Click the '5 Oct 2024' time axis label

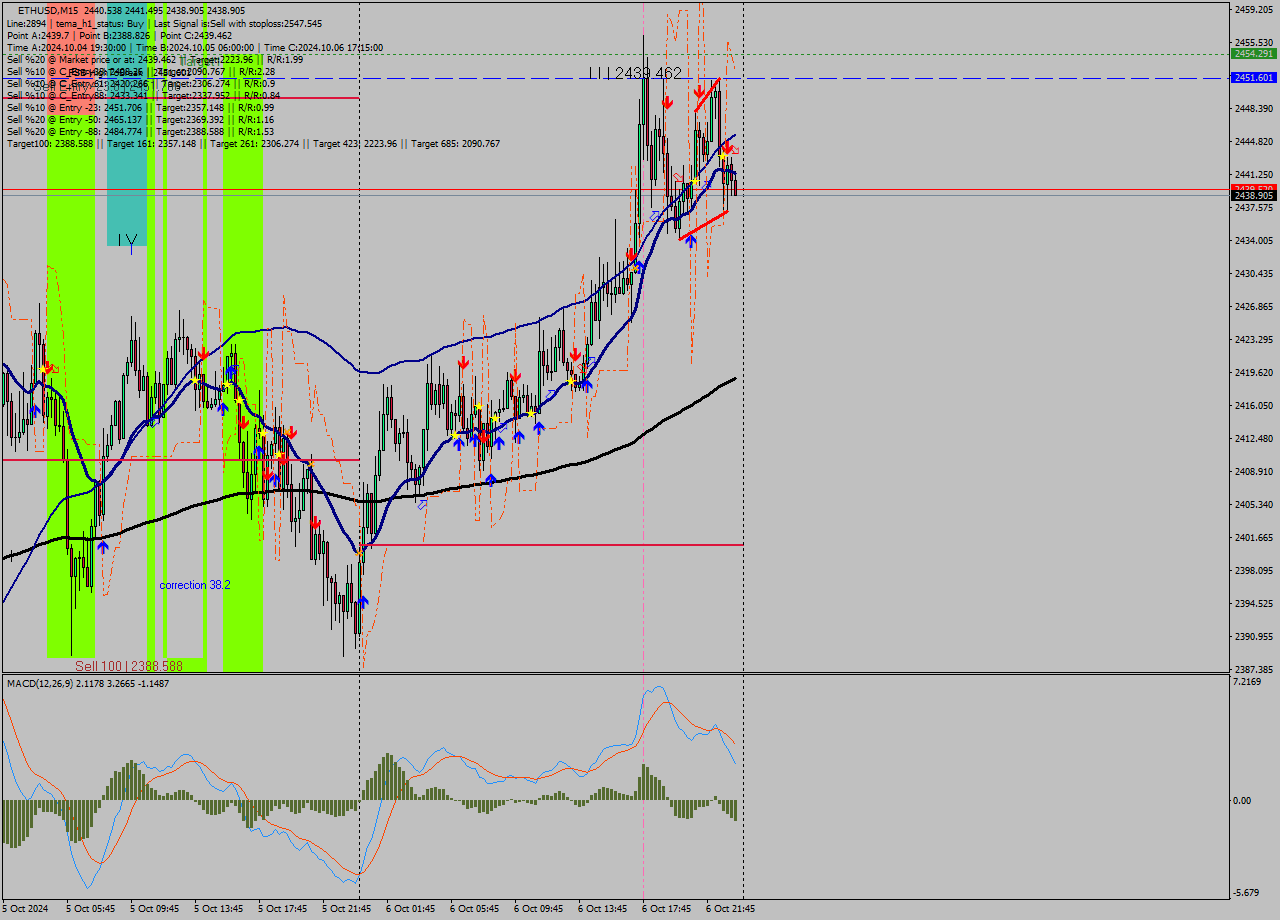25,909
